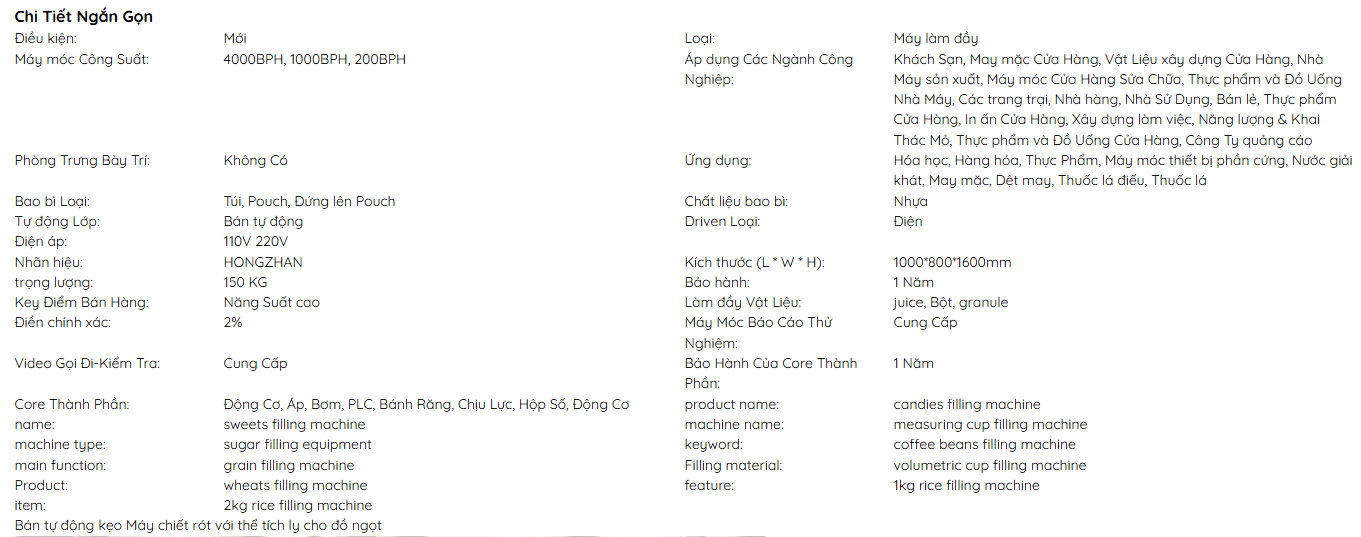The width and height of the screenshot is (1361, 537).
Task: Click the "1000*800*1600mm" dimensions value
Action: (x=952, y=262)
